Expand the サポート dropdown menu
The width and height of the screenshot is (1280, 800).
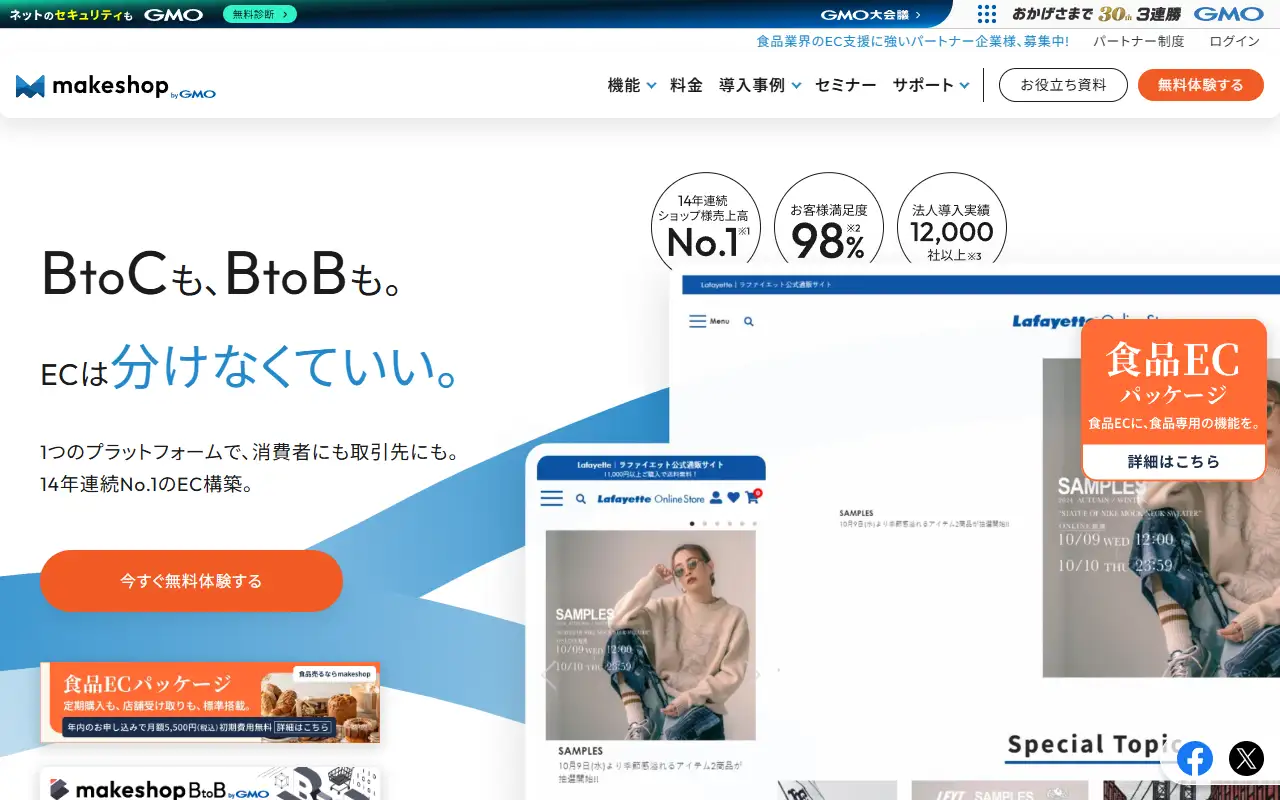click(x=931, y=85)
